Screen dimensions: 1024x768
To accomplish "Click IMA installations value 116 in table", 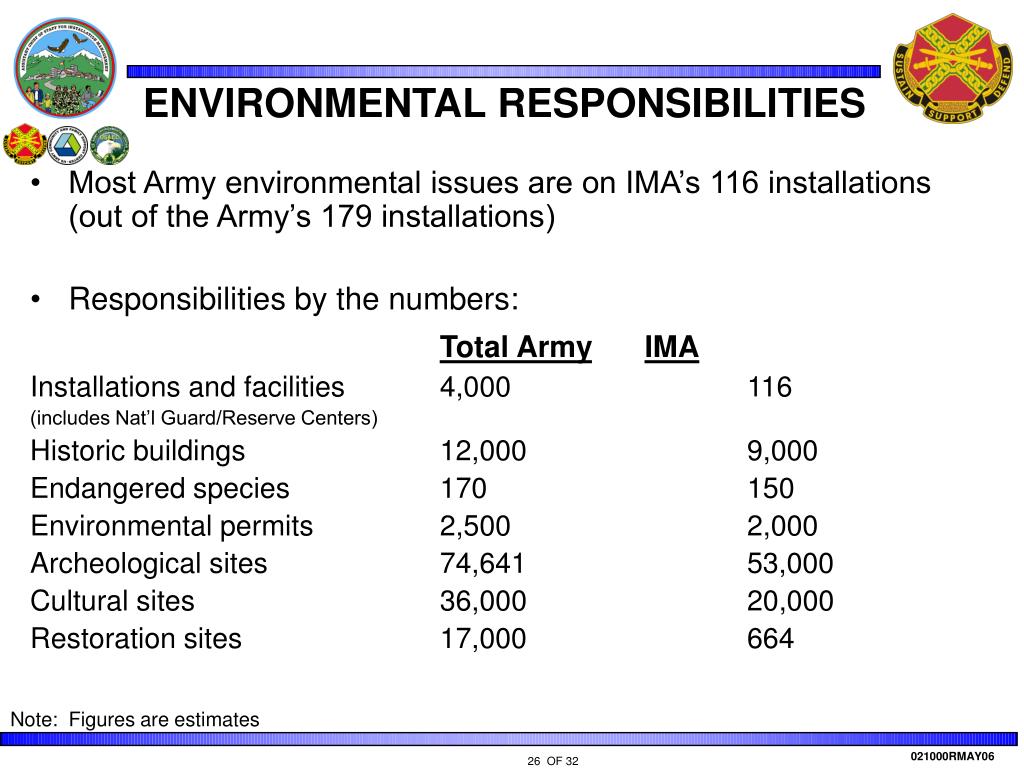I will click(770, 387).
